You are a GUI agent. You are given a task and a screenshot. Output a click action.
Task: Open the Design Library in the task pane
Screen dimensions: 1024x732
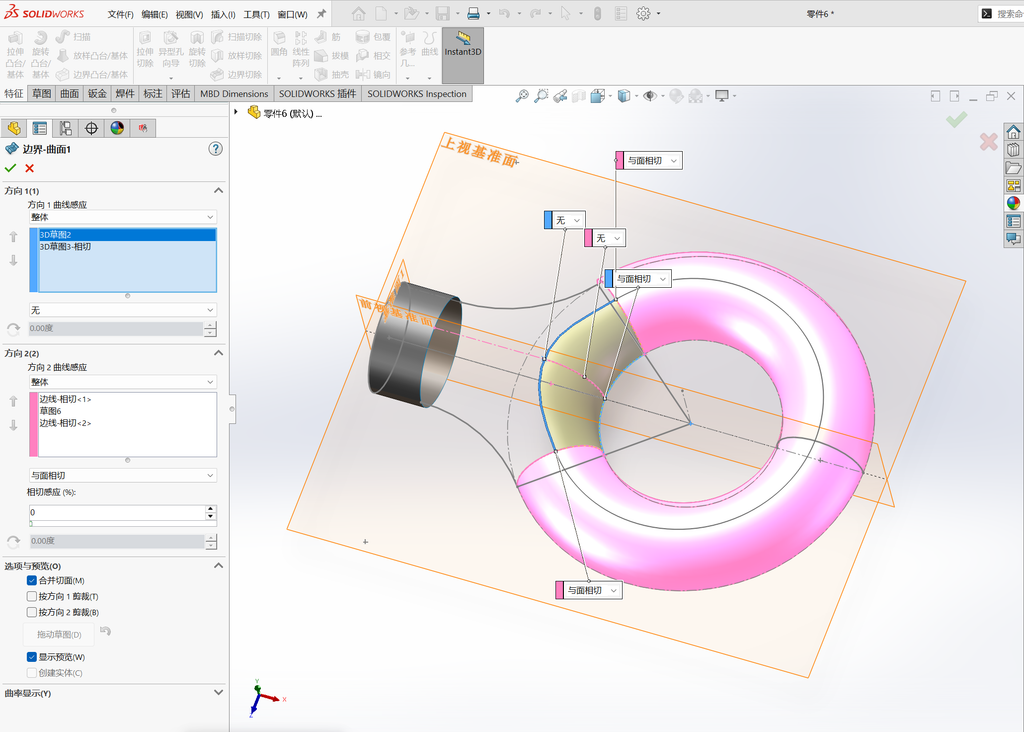point(1013,150)
